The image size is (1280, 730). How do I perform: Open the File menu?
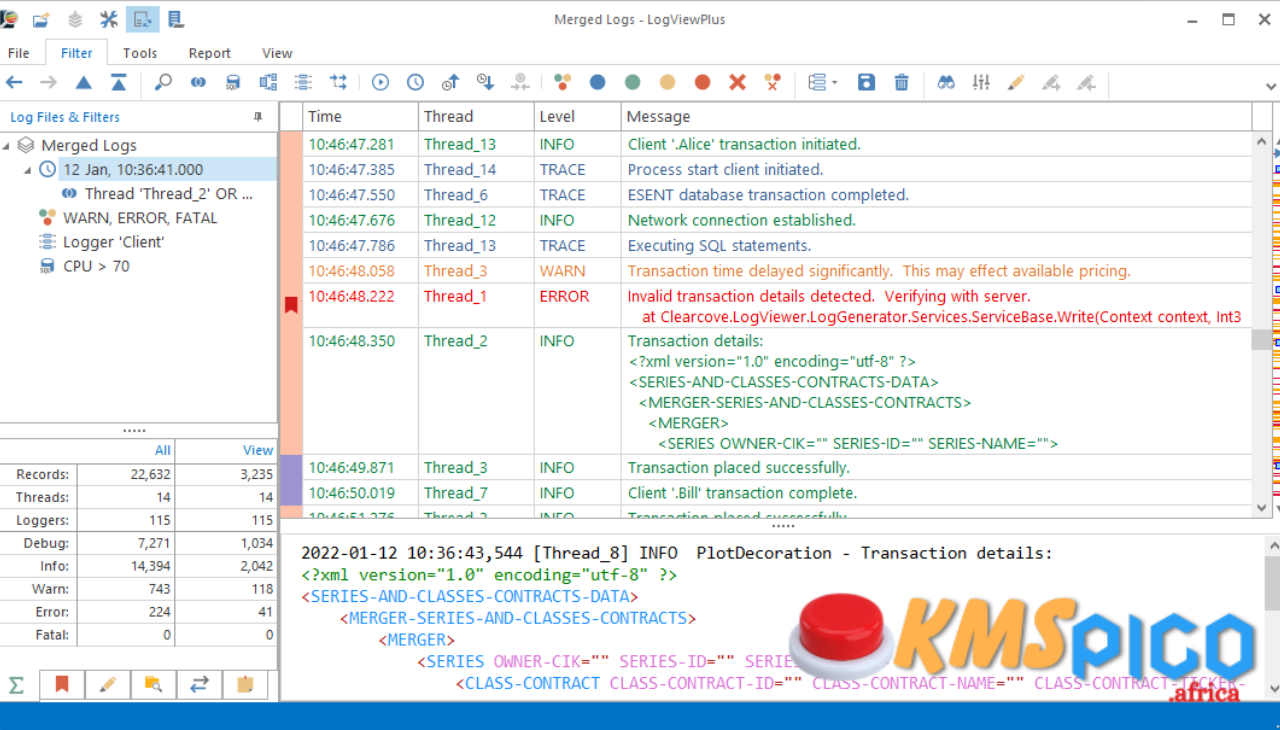(x=18, y=53)
